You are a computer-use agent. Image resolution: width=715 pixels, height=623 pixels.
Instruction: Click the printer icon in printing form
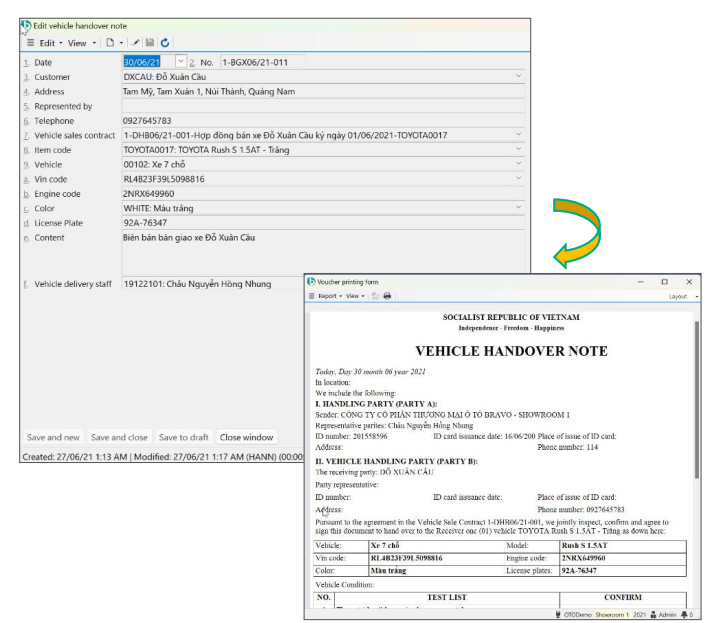(387, 296)
